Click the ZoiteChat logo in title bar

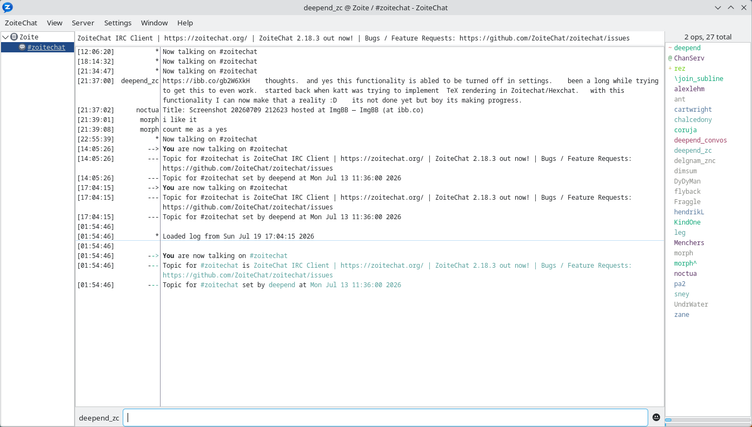click(x=8, y=8)
